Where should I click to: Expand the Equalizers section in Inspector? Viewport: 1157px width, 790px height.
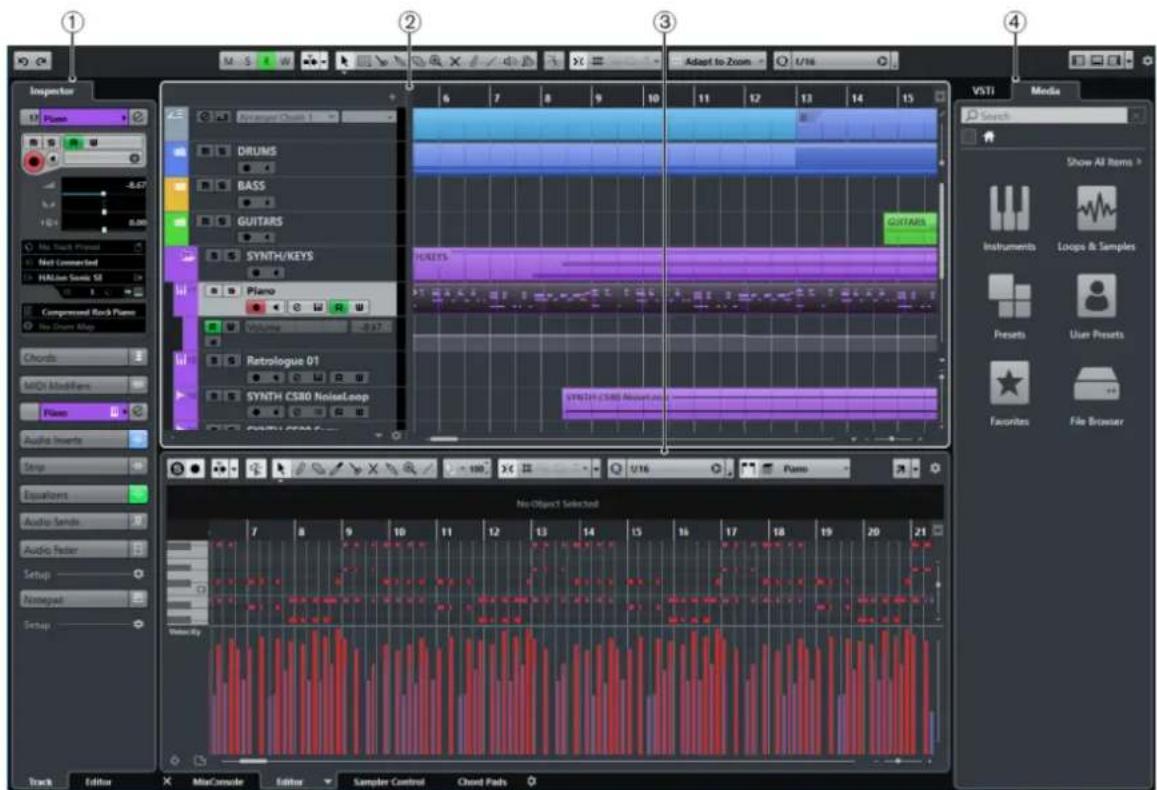coord(83,495)
